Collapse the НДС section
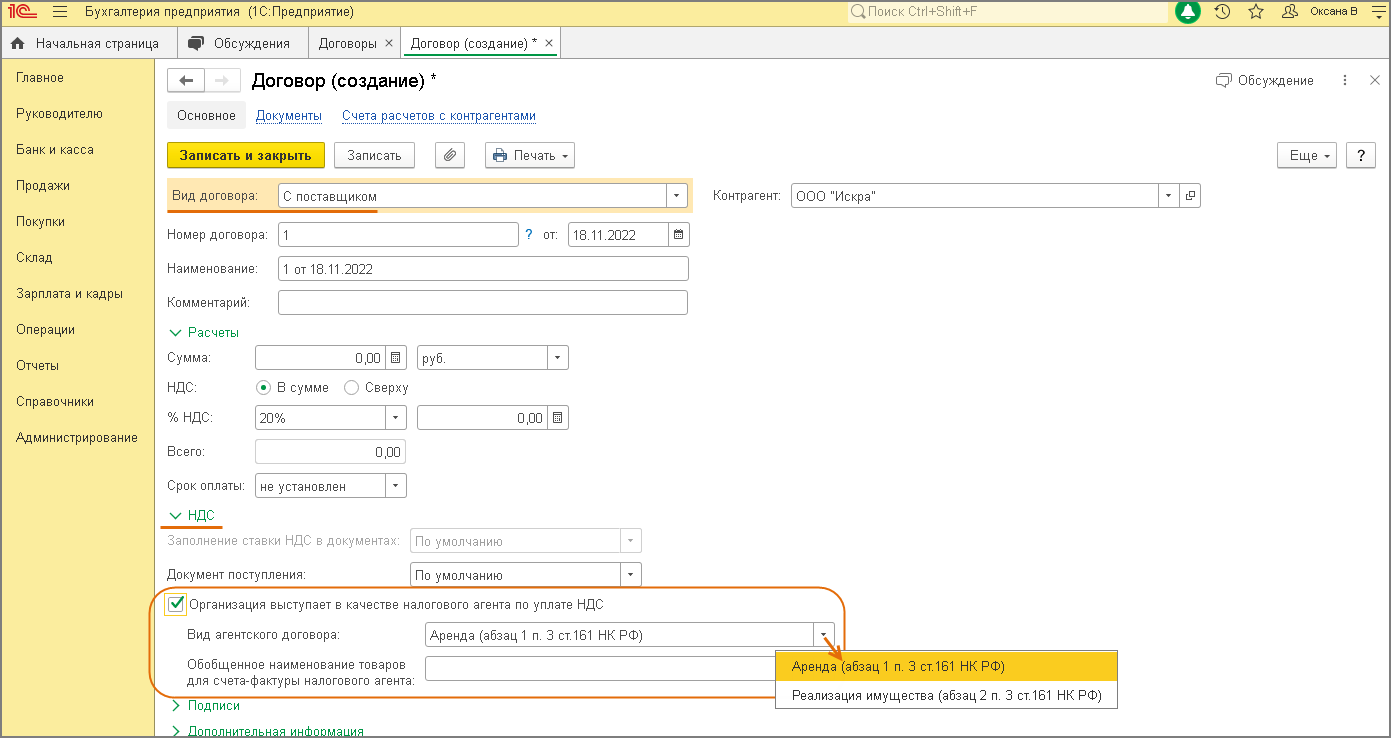 click(192, 515)
